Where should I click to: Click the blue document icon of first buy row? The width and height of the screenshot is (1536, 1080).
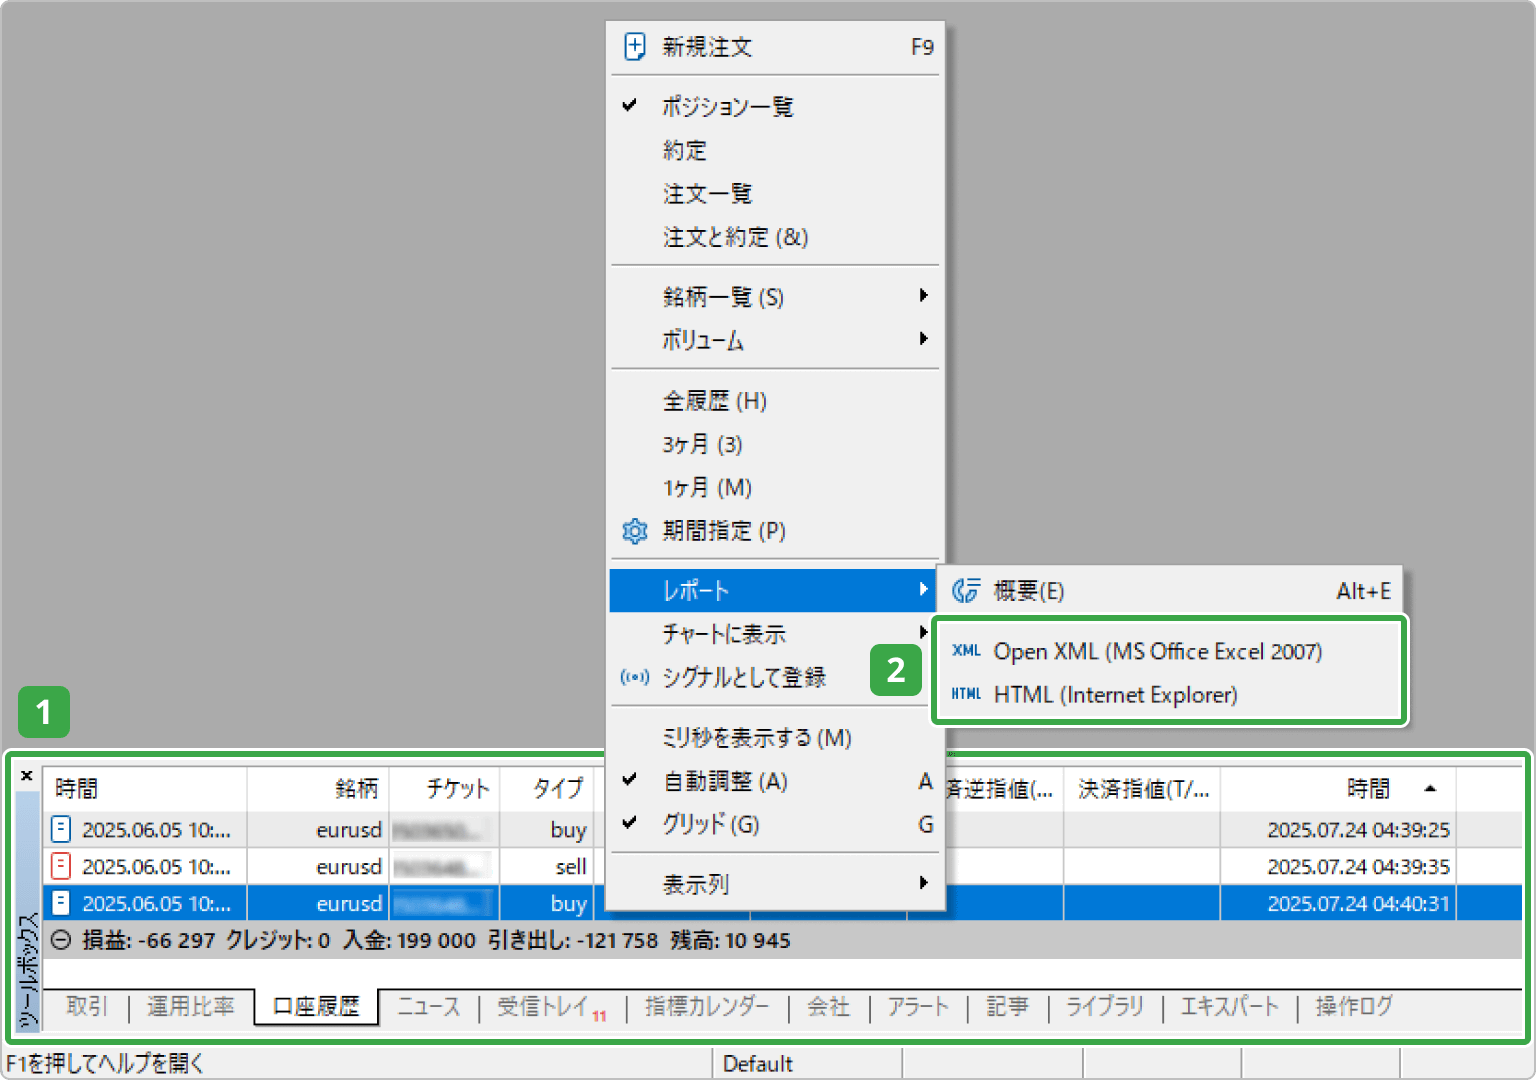coord(61,829)
